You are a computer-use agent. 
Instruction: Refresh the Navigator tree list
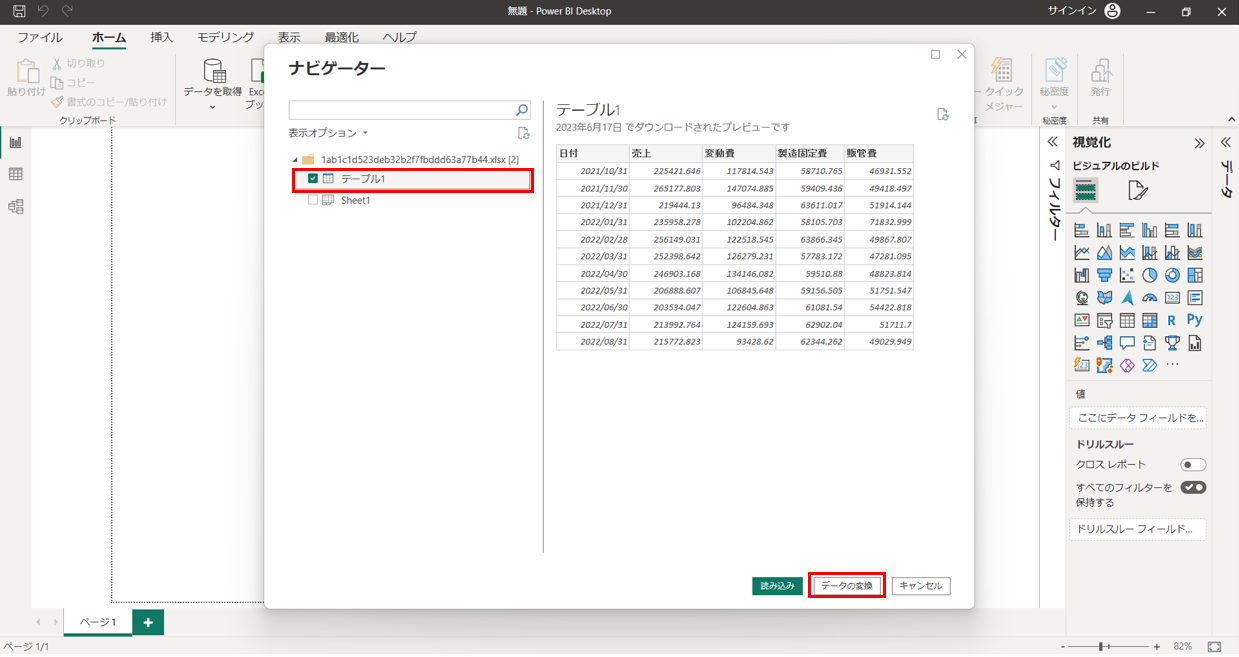[x=524, y=133]
